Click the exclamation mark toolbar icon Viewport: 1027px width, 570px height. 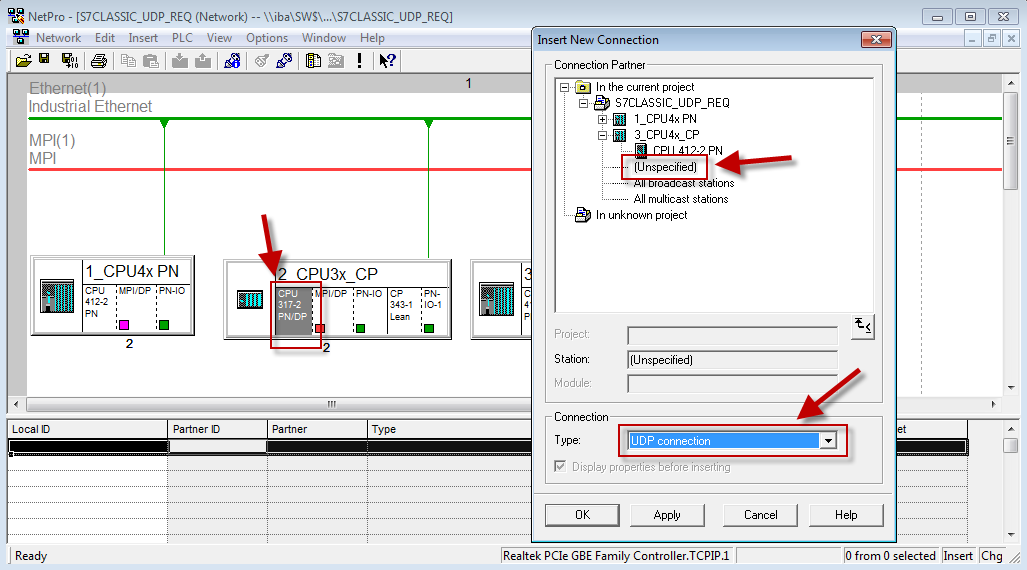[359, 60]
